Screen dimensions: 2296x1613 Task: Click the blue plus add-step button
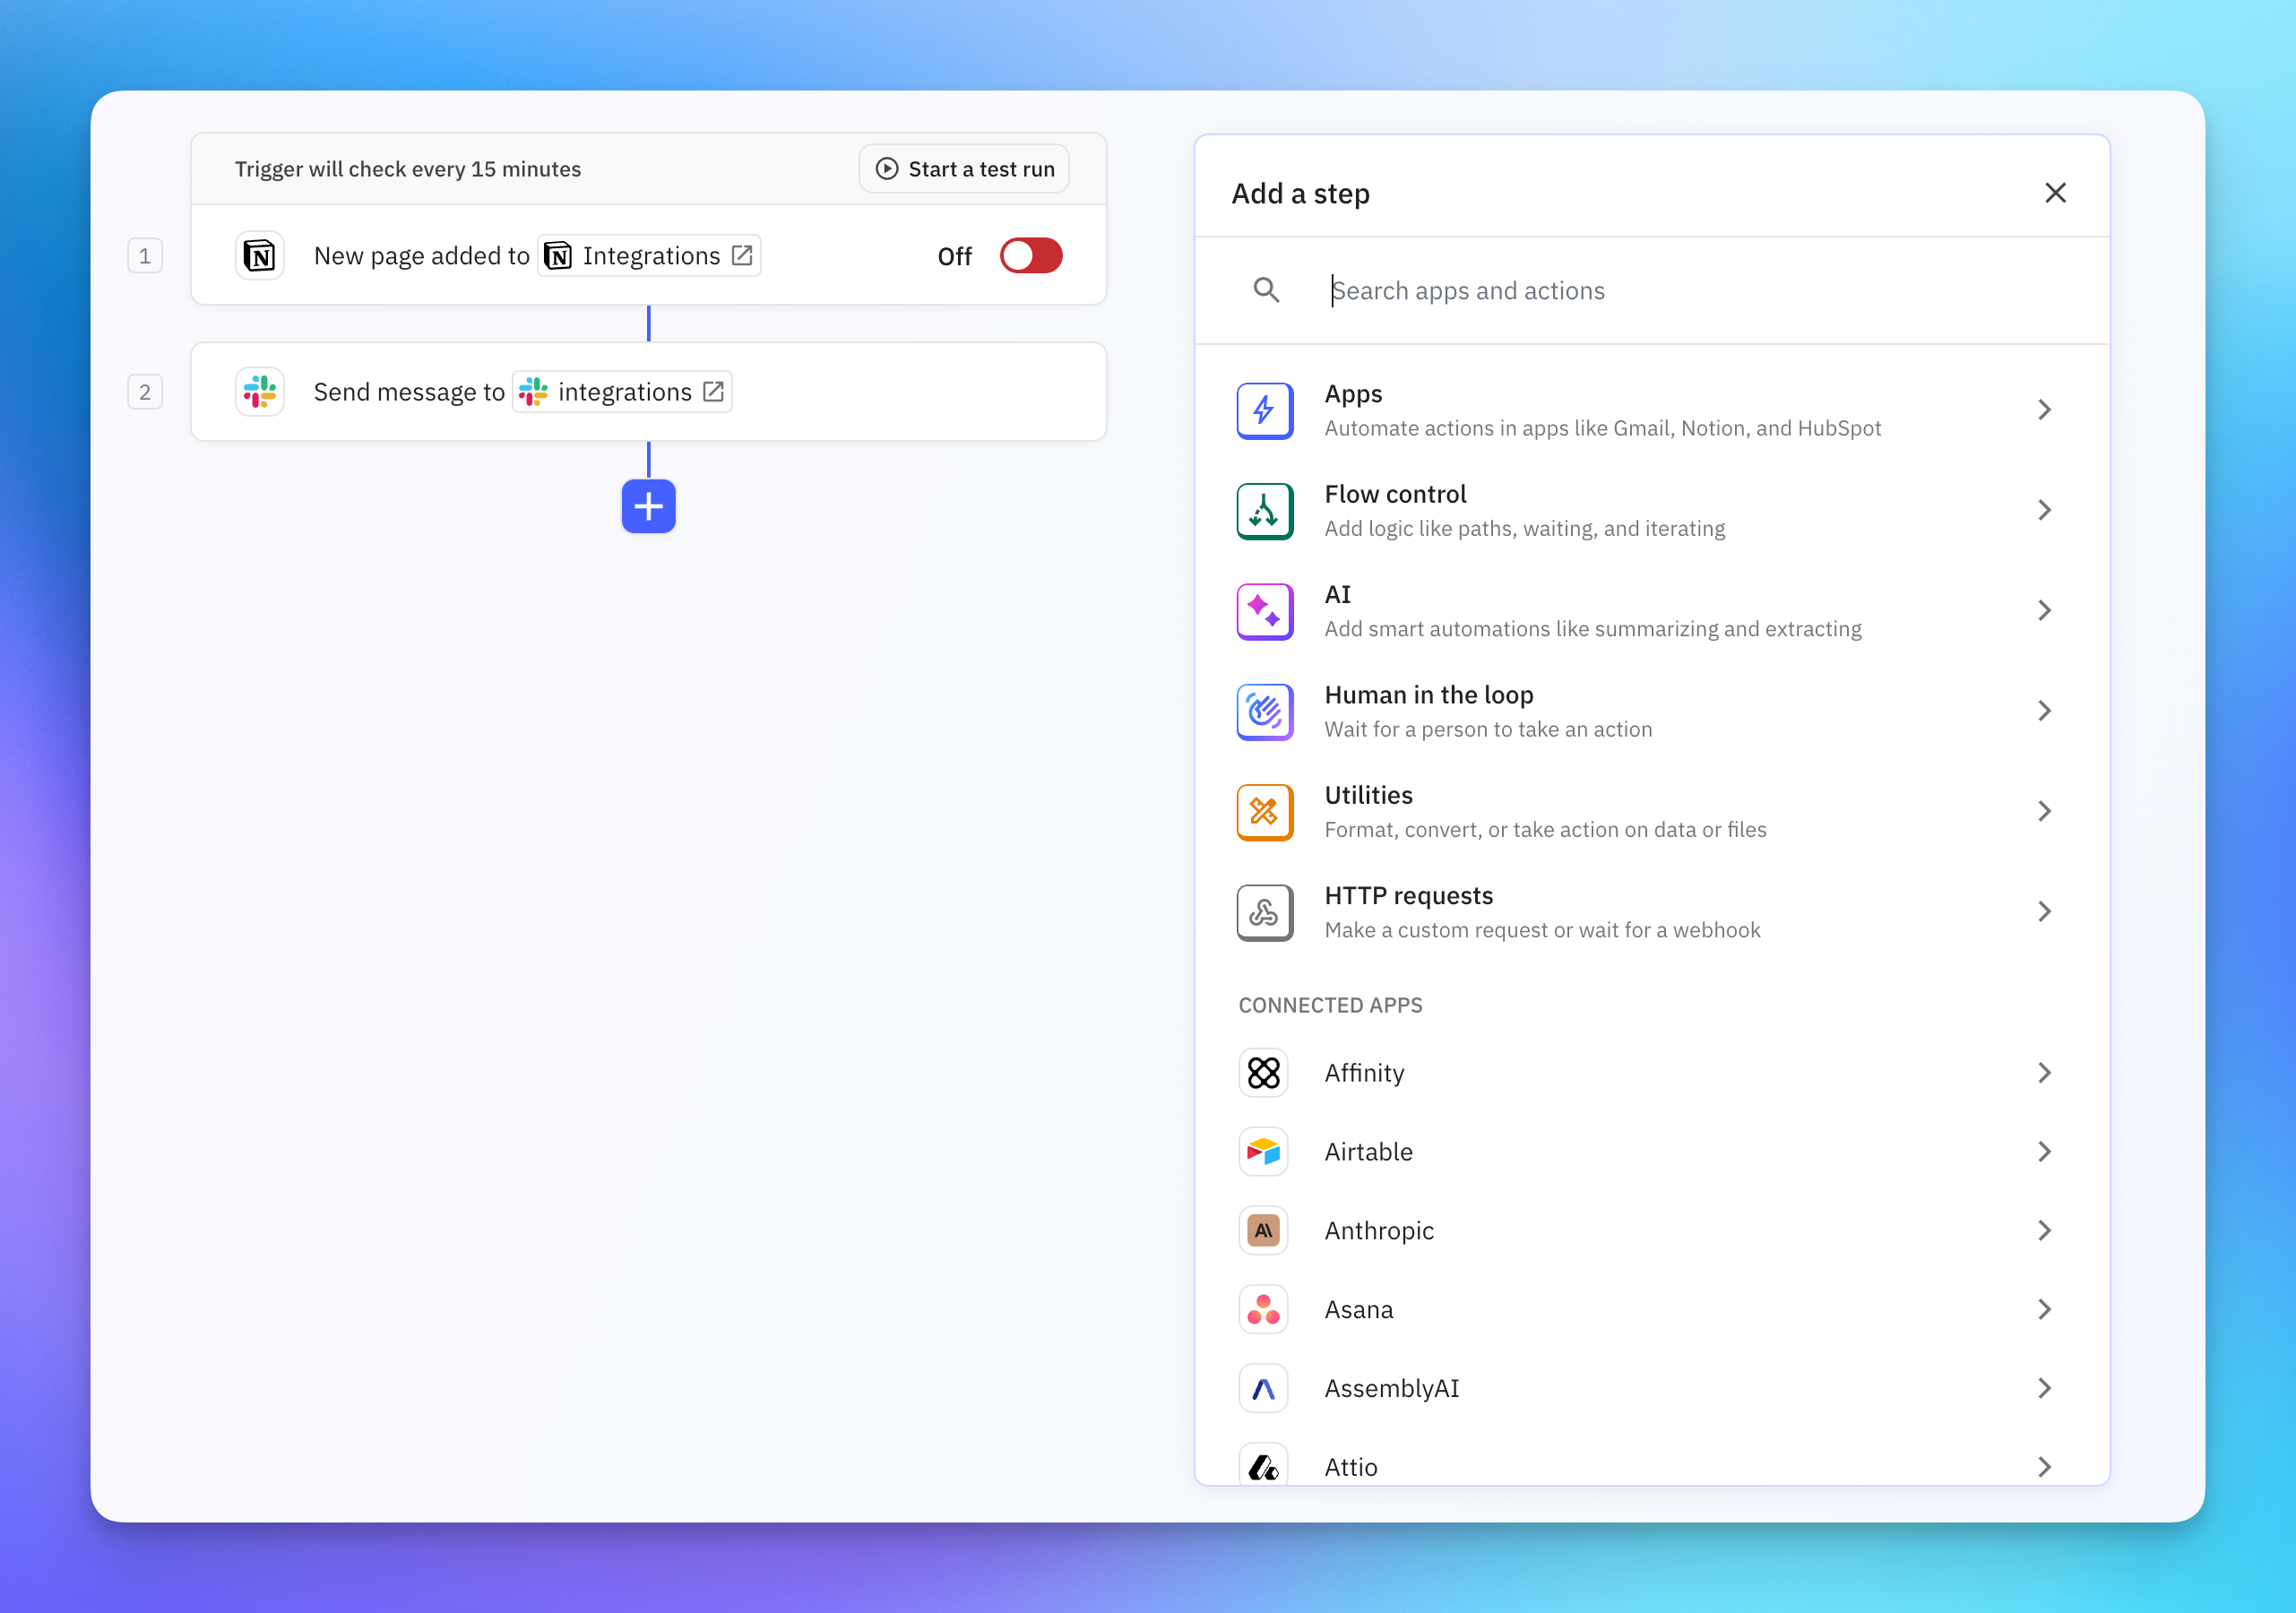tap(648, 506)
